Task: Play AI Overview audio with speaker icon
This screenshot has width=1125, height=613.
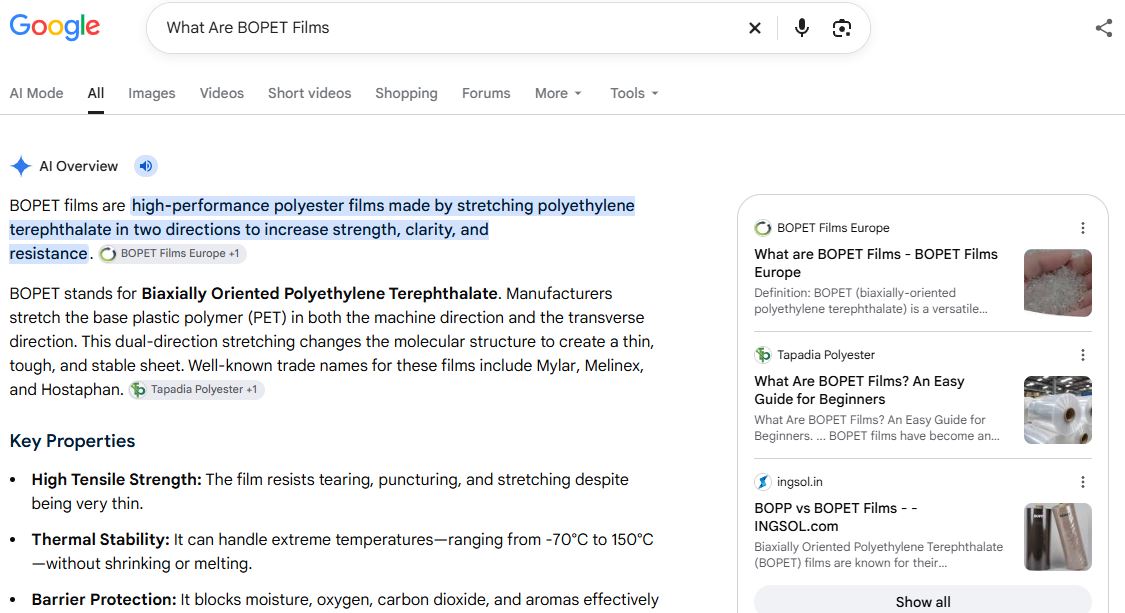Action: pos(146,167)
